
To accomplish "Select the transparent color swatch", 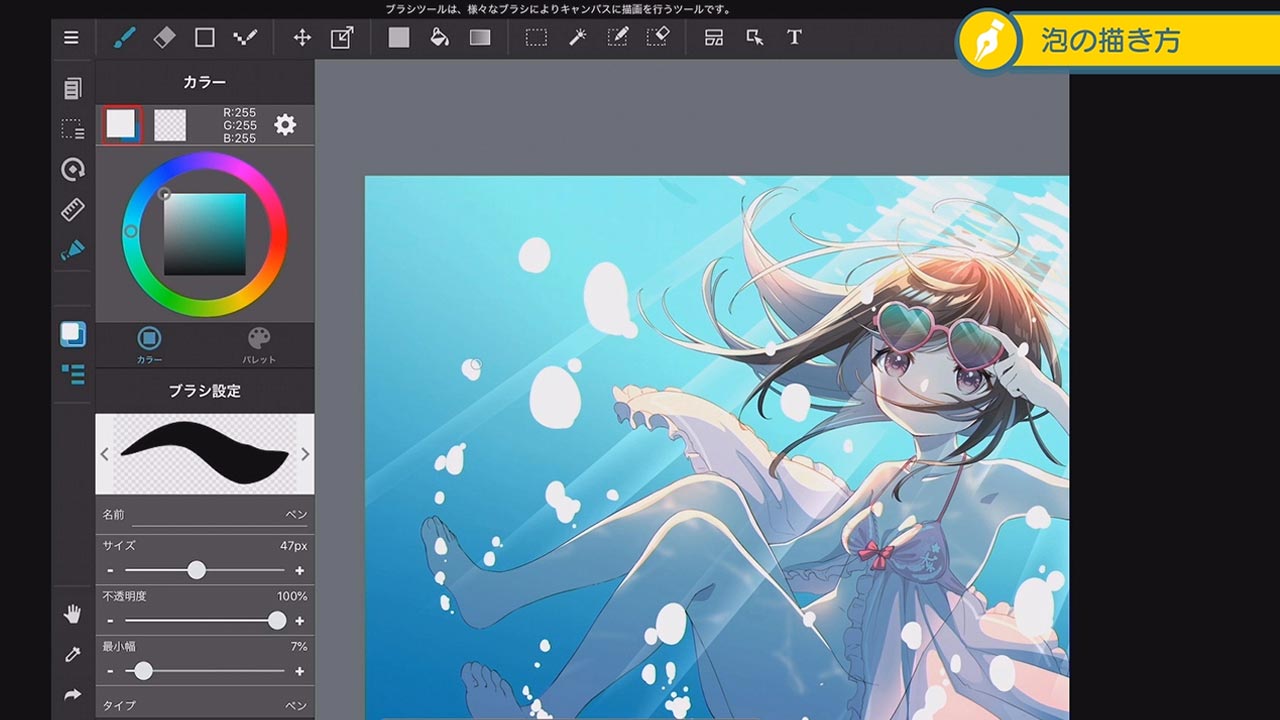I will click(170, 125).
